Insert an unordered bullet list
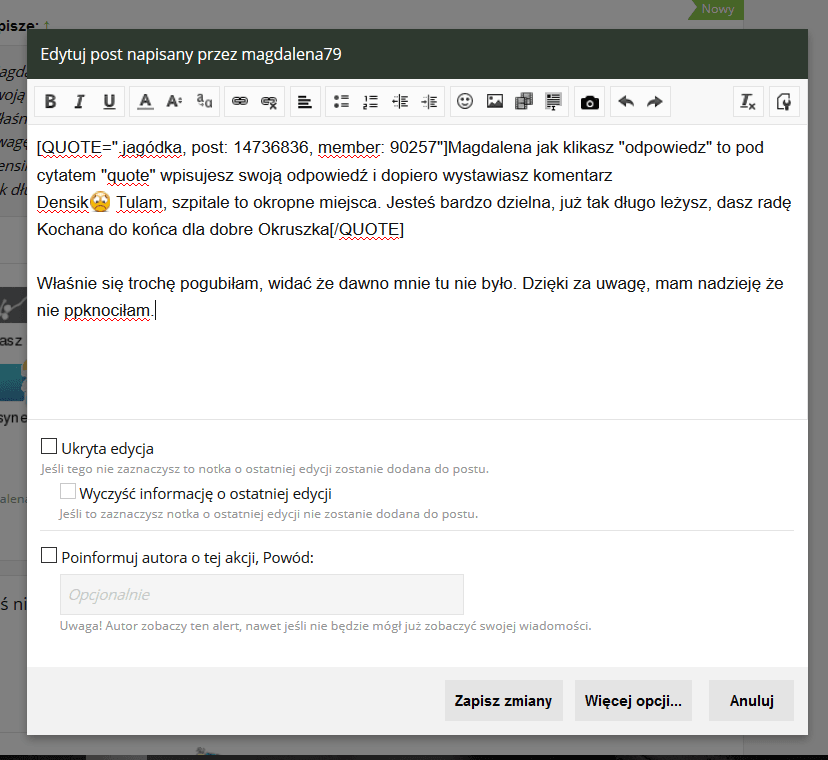828x760 pixels. click(x=341, y=101)
